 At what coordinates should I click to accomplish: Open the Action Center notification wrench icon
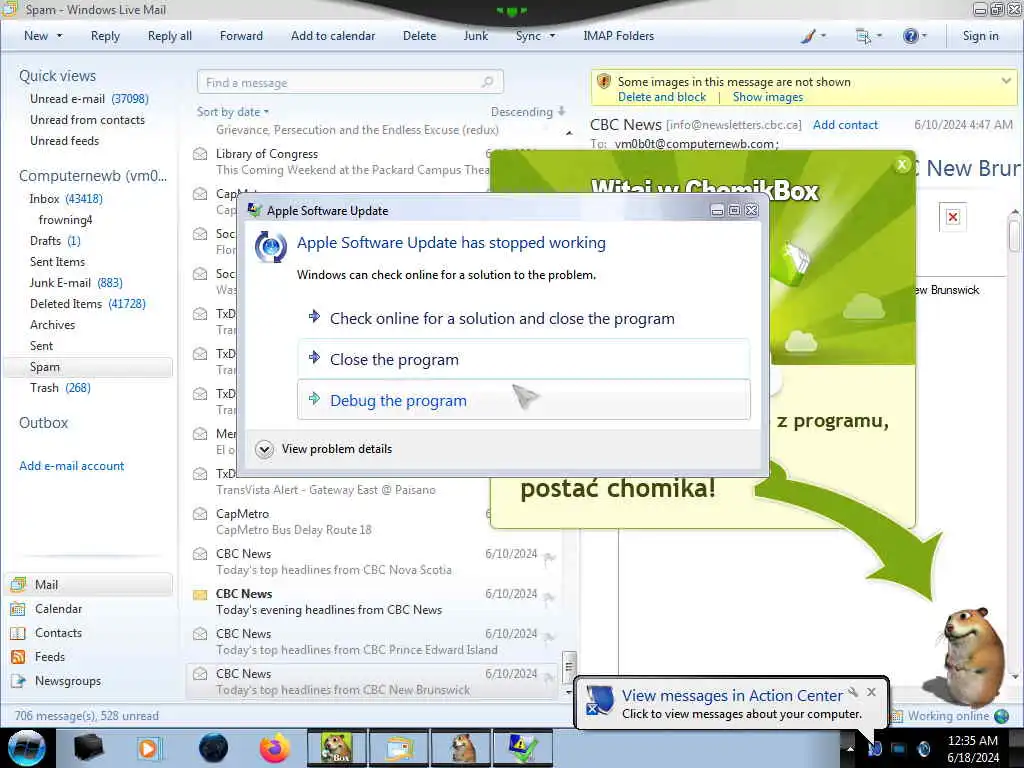[853, 692]
